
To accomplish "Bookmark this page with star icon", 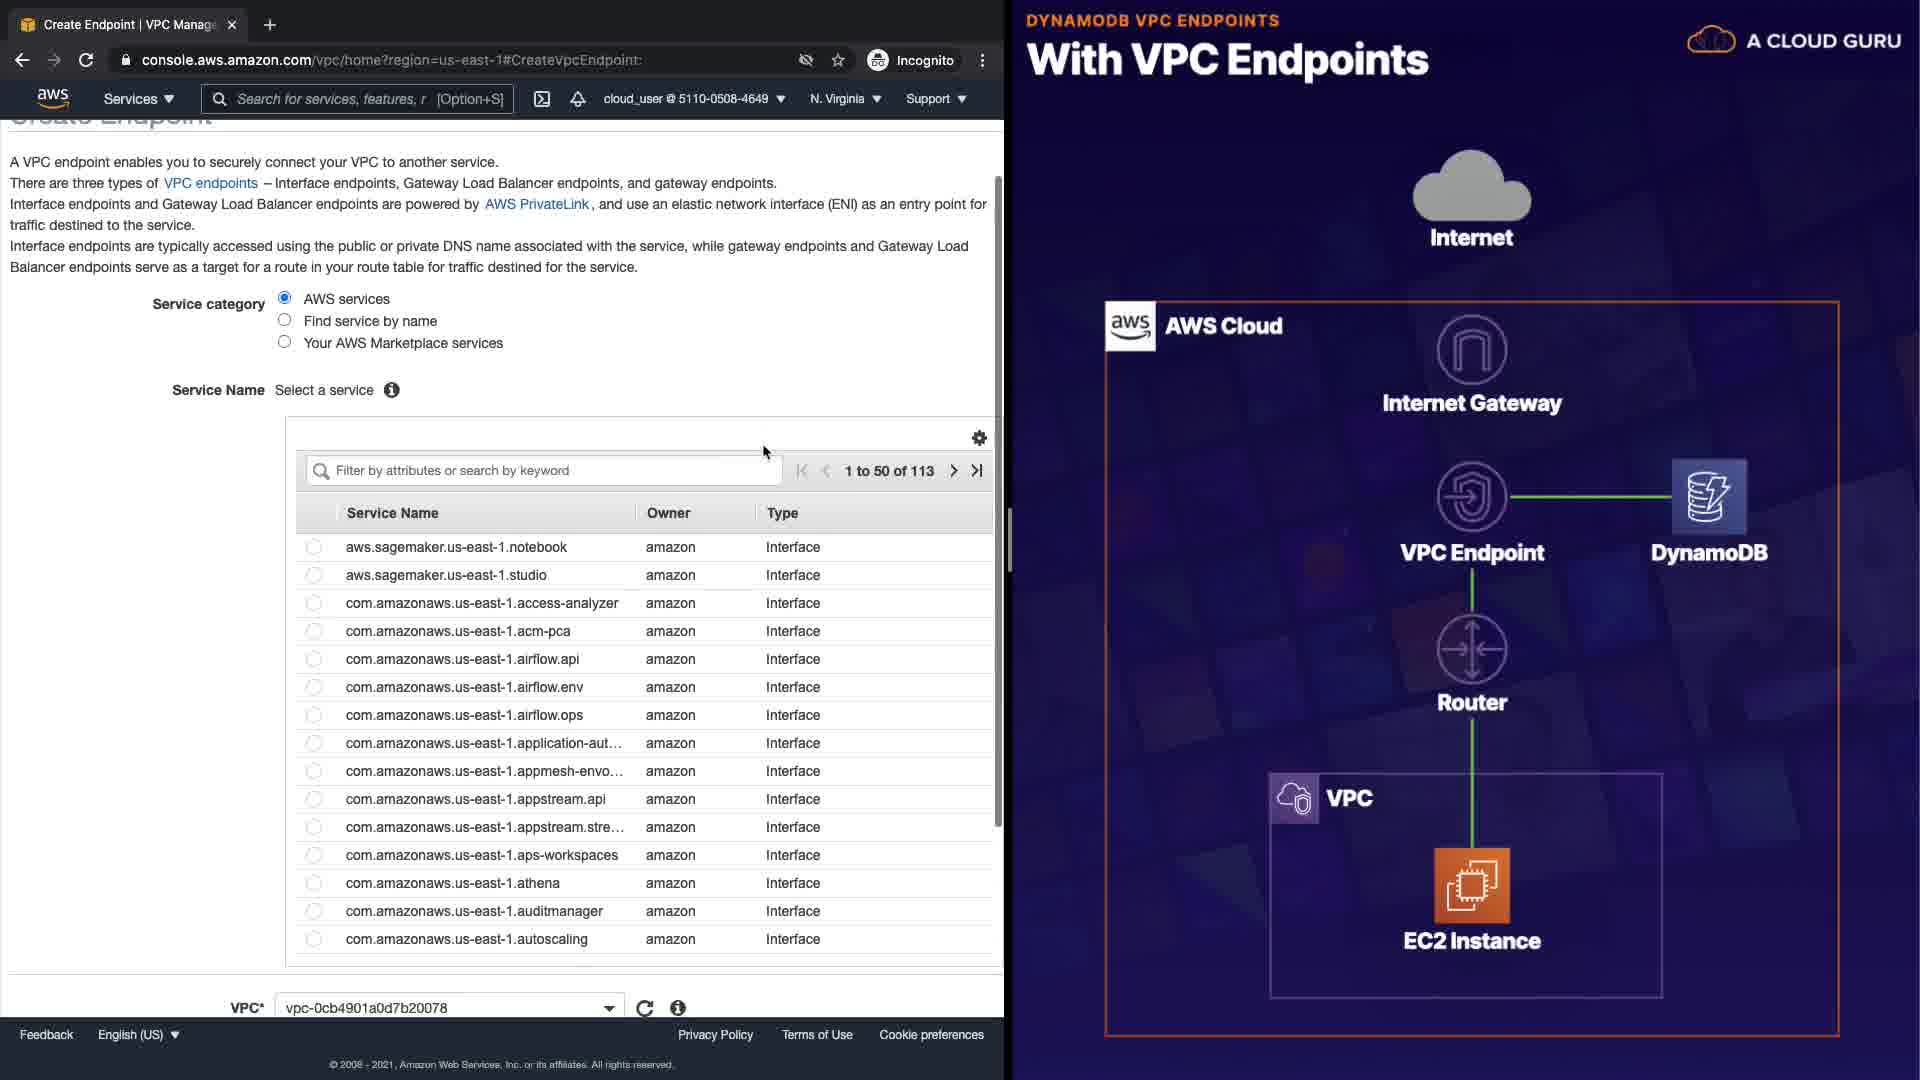I will point(838,60).
